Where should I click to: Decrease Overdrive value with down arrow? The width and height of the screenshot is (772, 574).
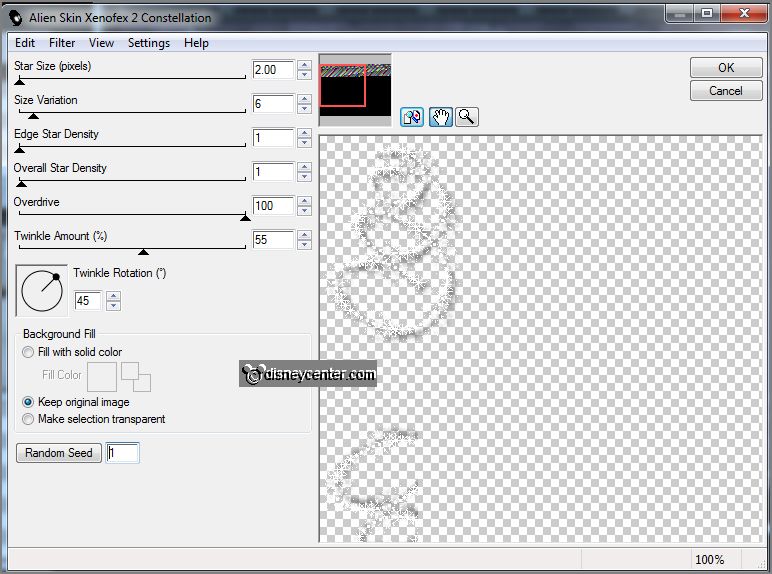coord(304,211)
